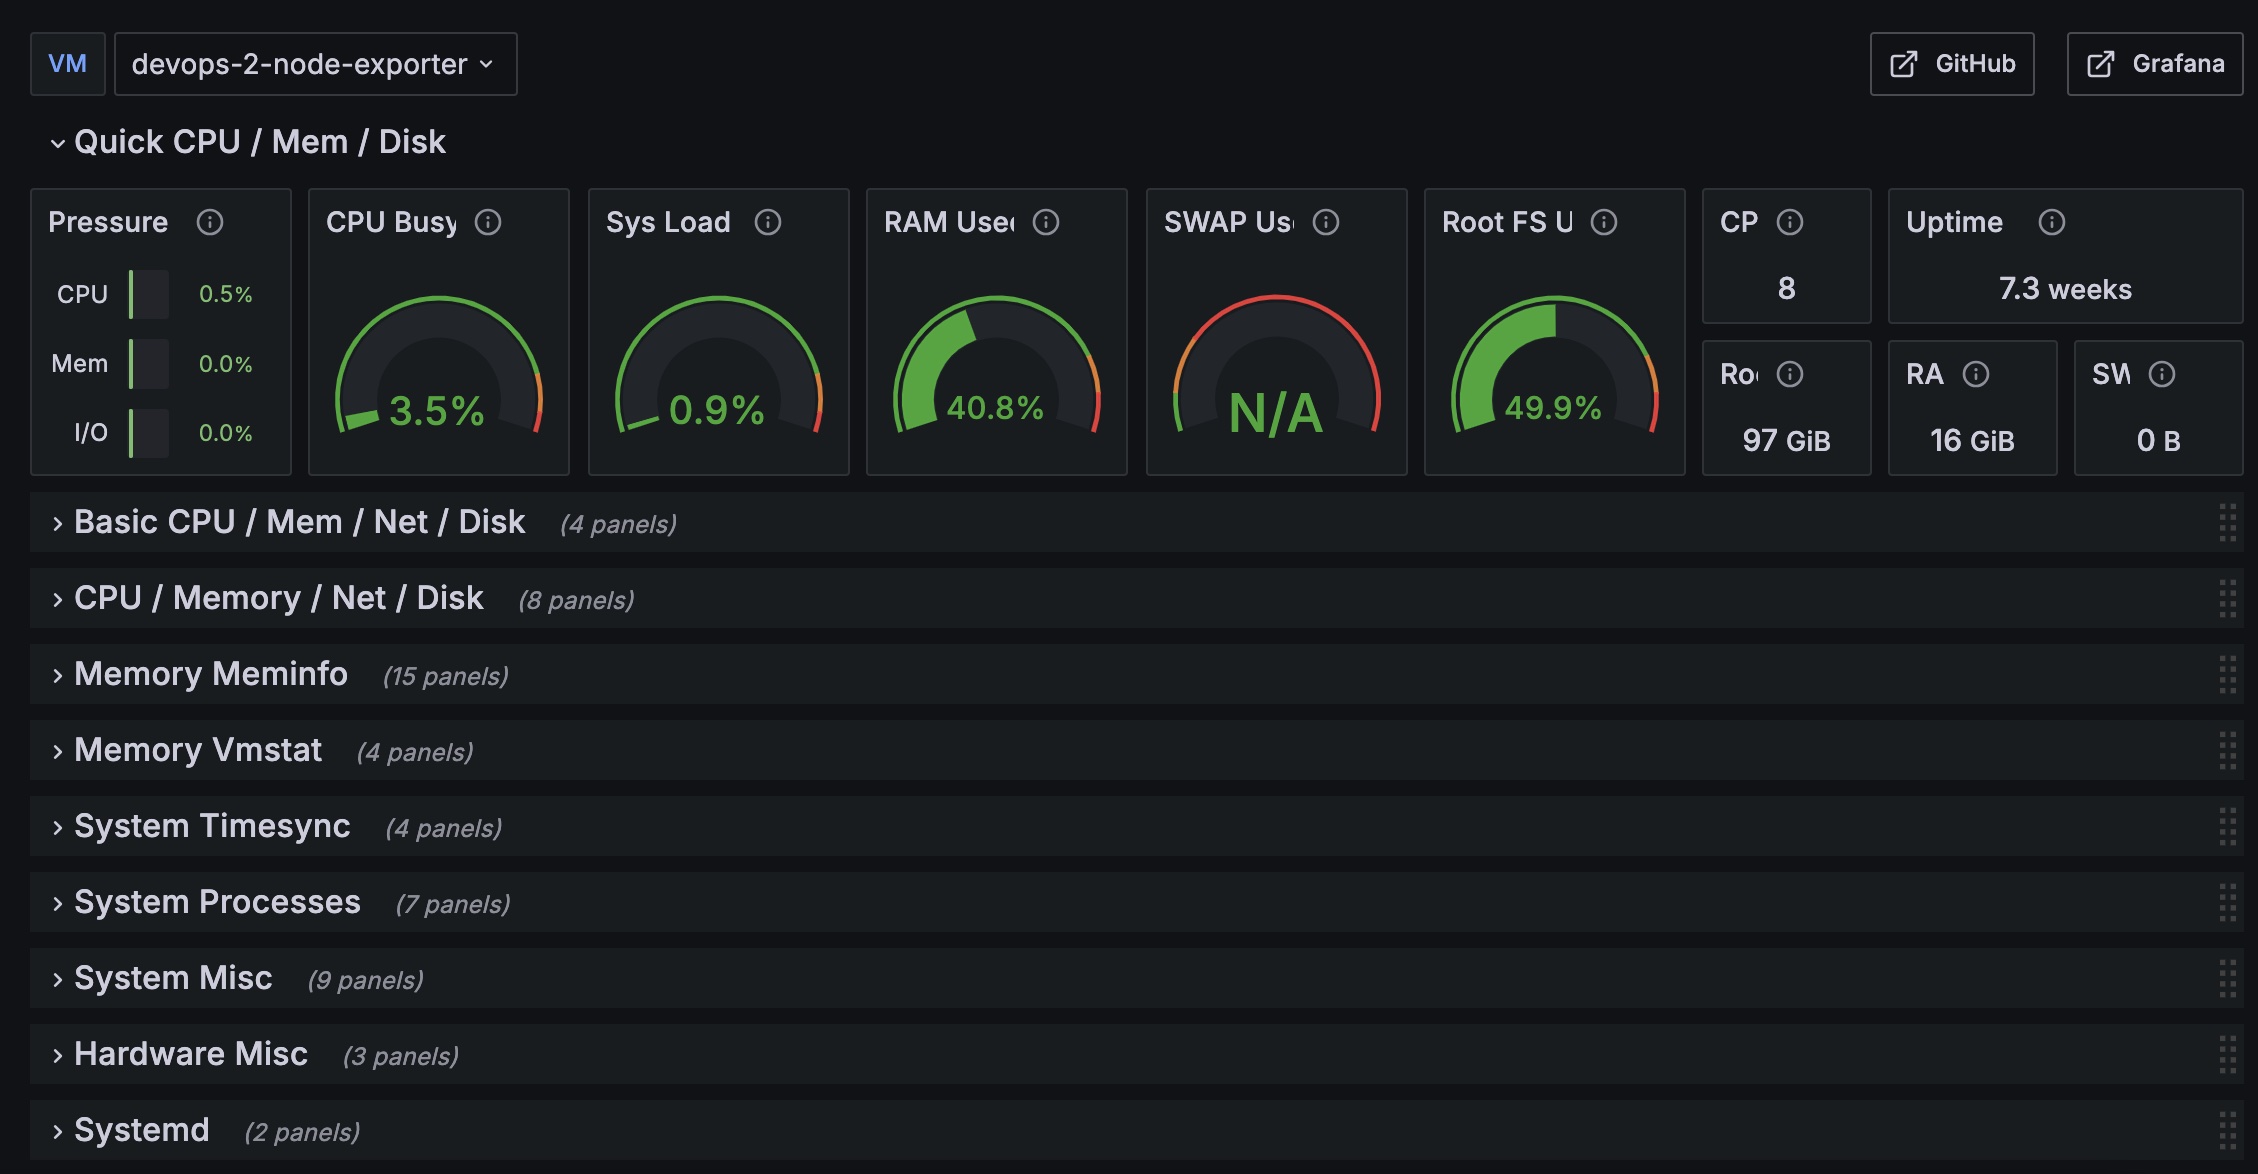Click drag handle on System Processes row

2228,903
